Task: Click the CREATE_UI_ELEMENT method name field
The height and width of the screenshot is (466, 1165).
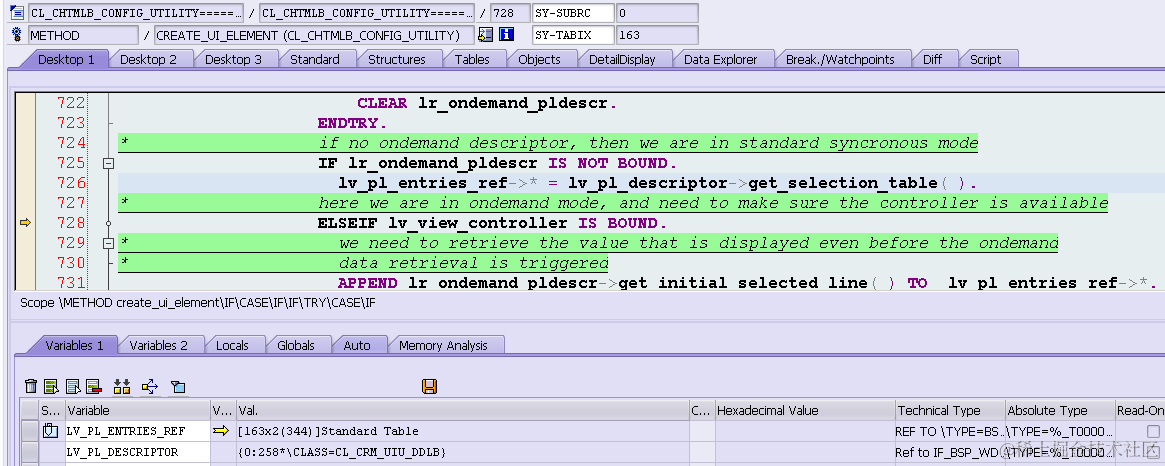Action: [x=314, y=35]
